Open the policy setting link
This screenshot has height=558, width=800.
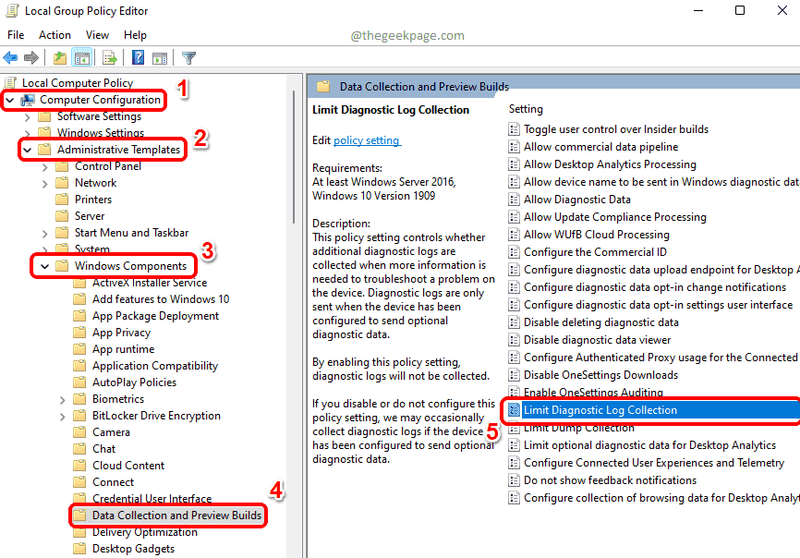(x=367, y=140)
